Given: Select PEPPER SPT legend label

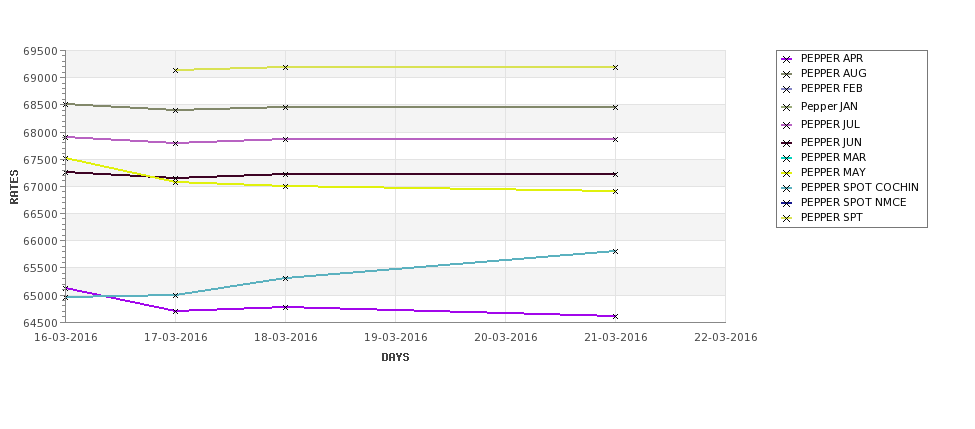Looking at the screenshot, I should (831, 217).
